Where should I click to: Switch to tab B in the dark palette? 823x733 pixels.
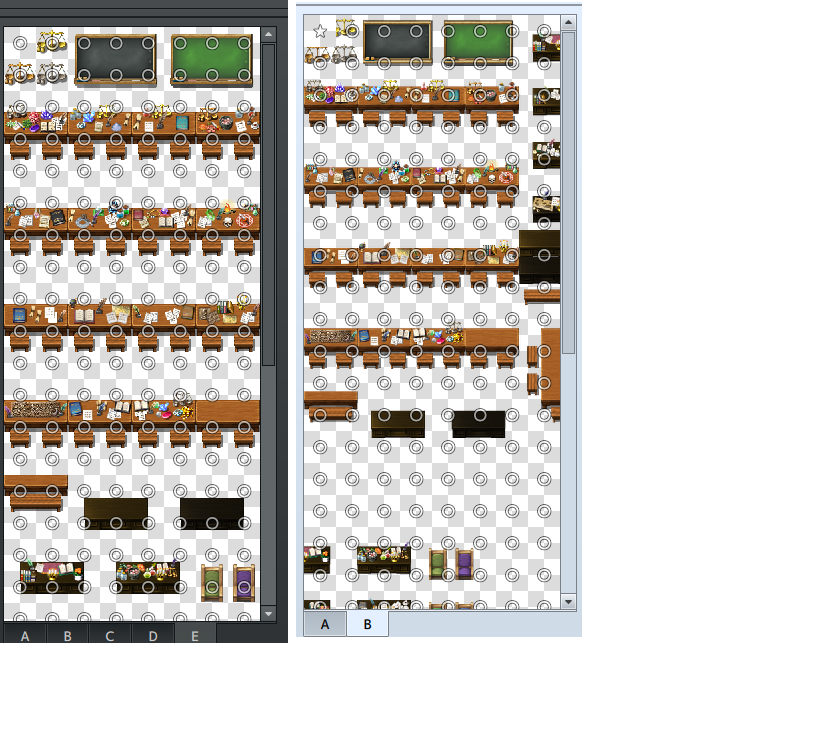(x=68, y=635)
